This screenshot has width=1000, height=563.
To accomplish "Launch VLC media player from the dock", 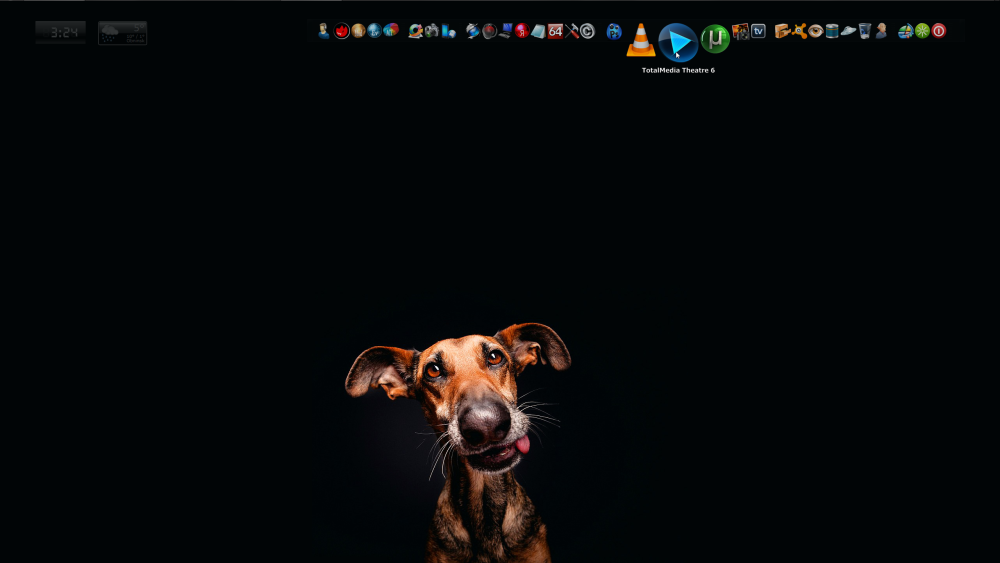I will click(641, 40).
